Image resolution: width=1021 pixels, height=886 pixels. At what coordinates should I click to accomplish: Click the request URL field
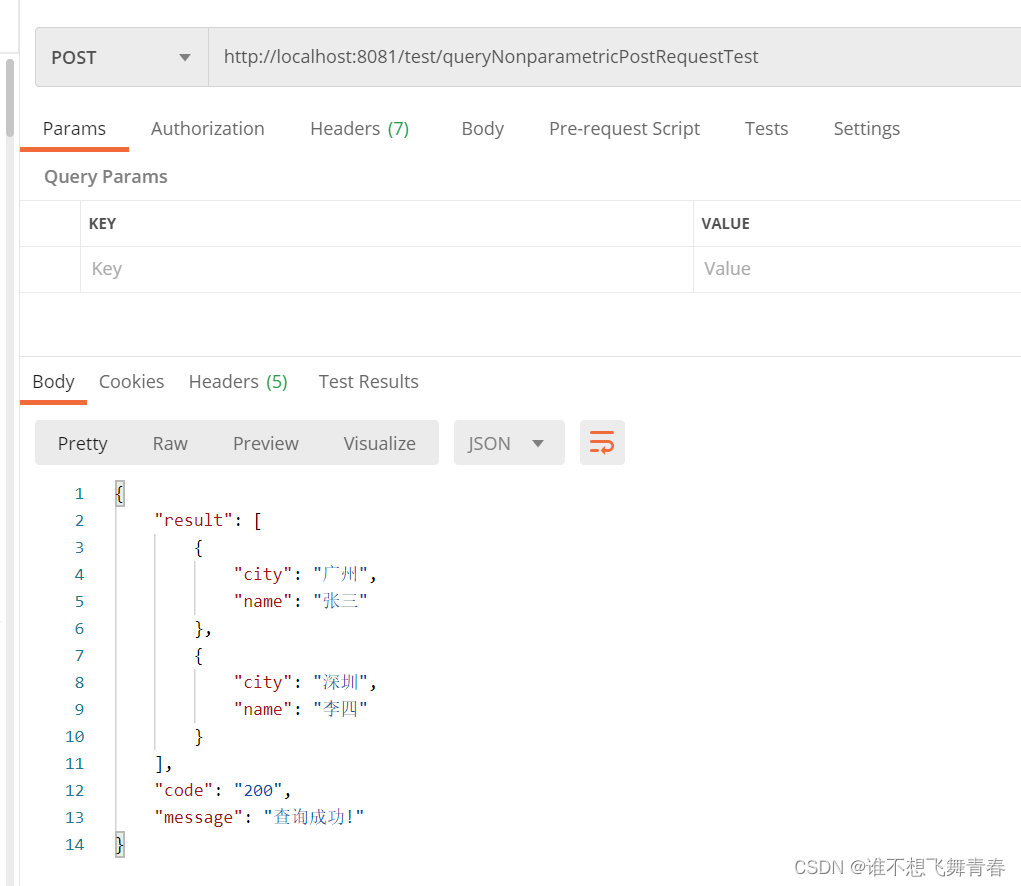pos(615,57)
